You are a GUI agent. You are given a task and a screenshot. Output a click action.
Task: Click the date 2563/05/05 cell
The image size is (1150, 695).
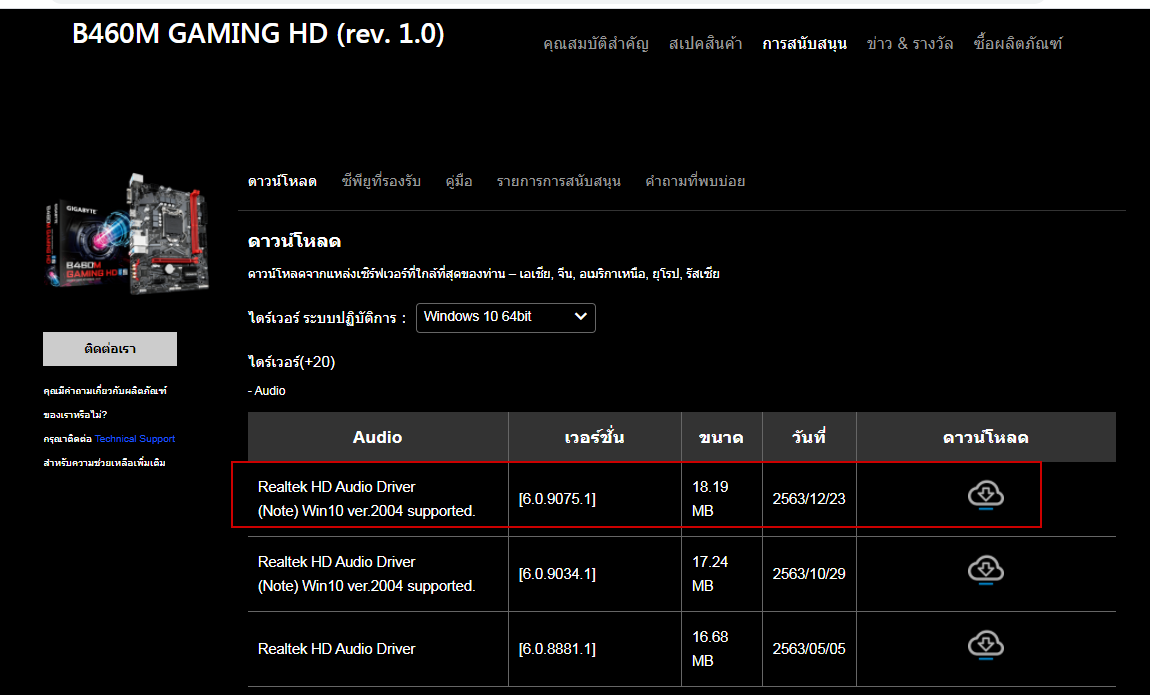click(x=809, y=649)
